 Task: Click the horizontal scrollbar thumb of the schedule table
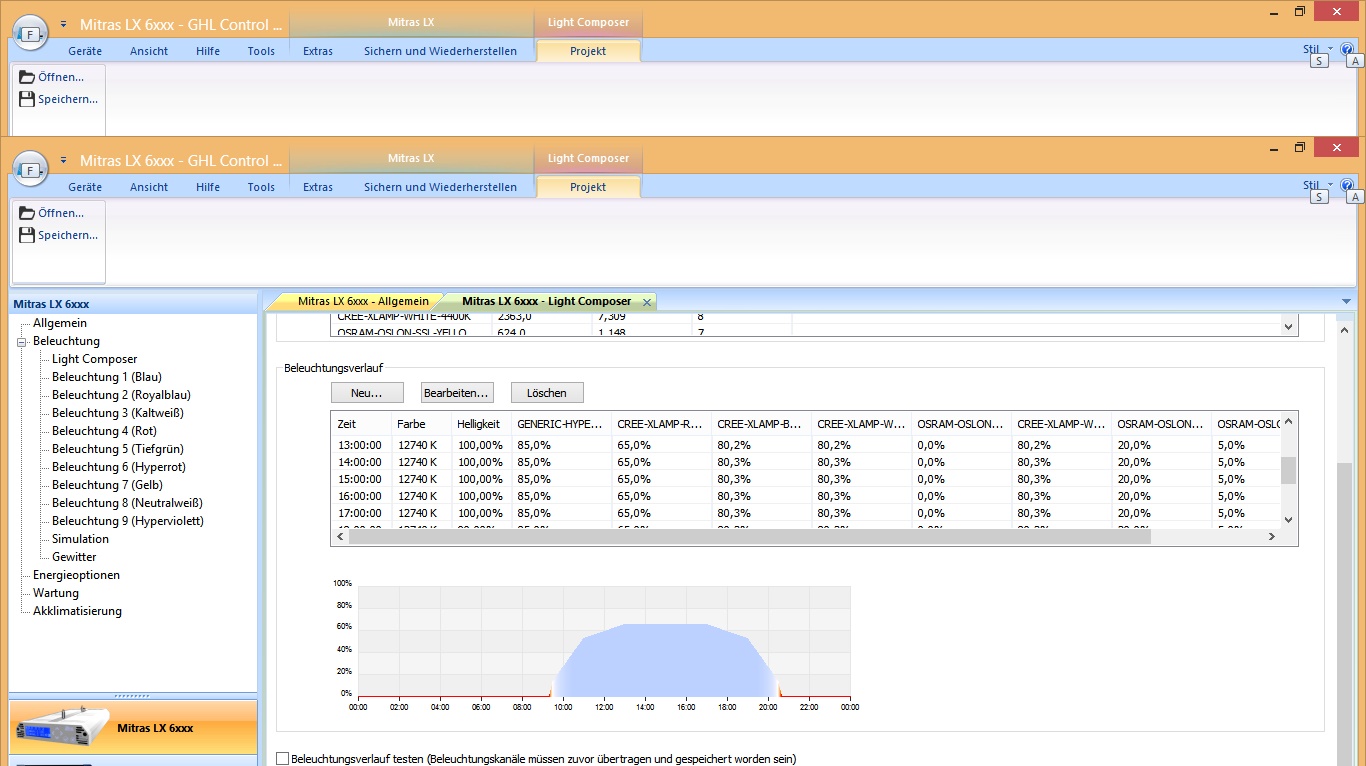(750, 537)
